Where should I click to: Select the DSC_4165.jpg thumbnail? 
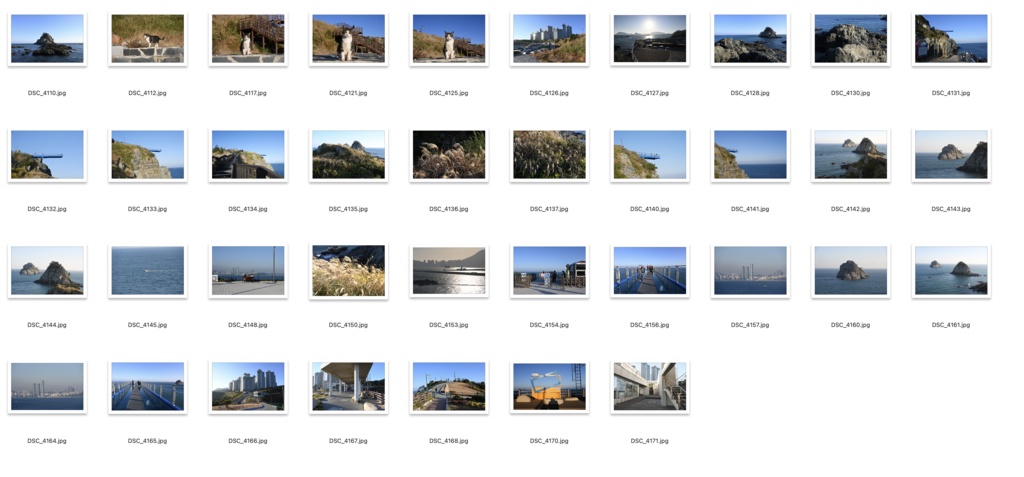coord(148,387)
